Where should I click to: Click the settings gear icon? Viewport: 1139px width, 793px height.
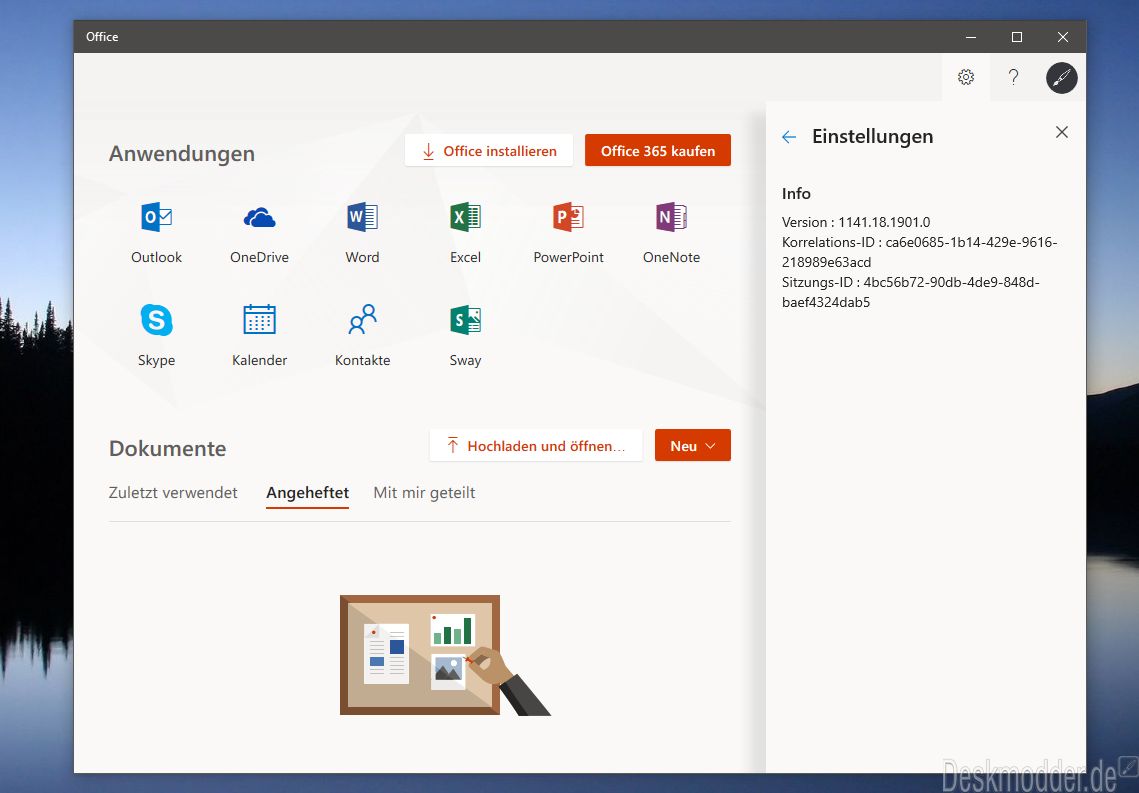coord(965,77)
